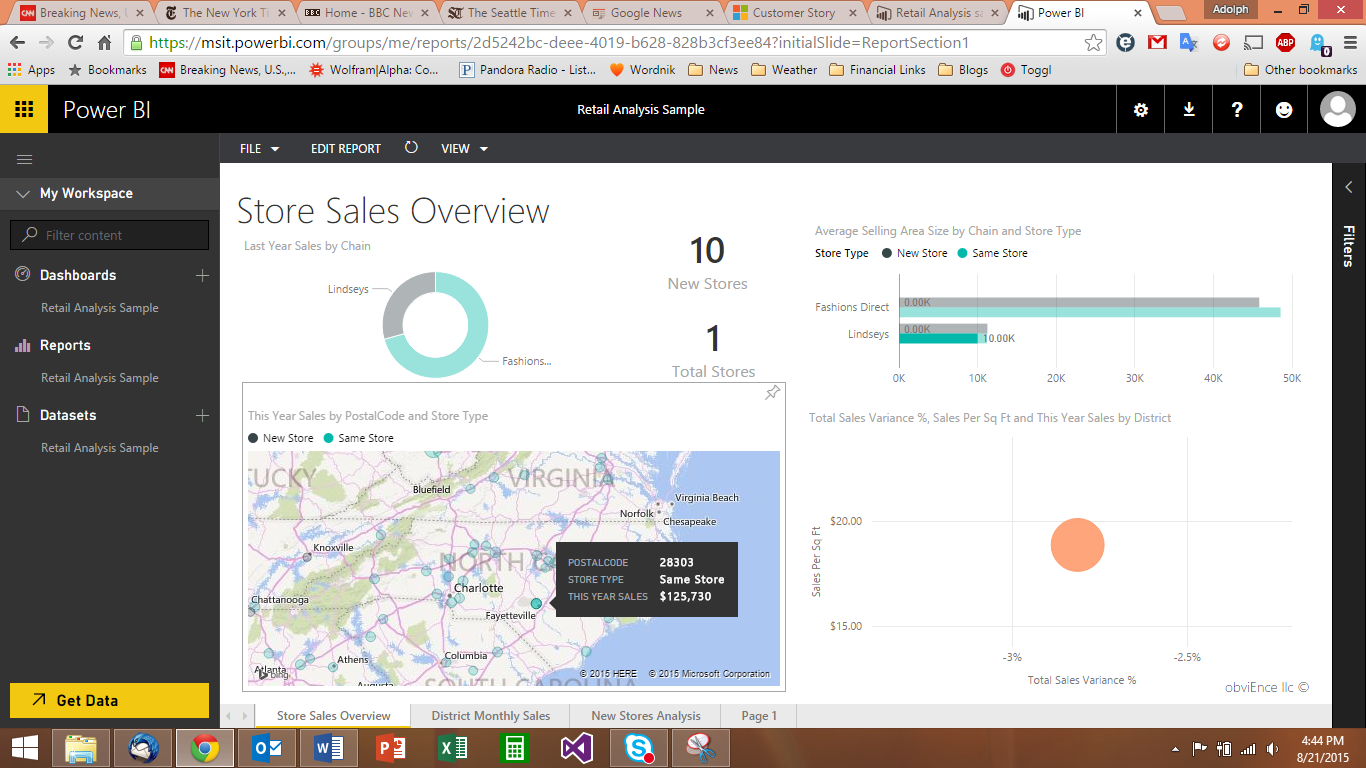Open the Page 1 report tab
Screen dimensions: 1366x768
coord(759,716)
